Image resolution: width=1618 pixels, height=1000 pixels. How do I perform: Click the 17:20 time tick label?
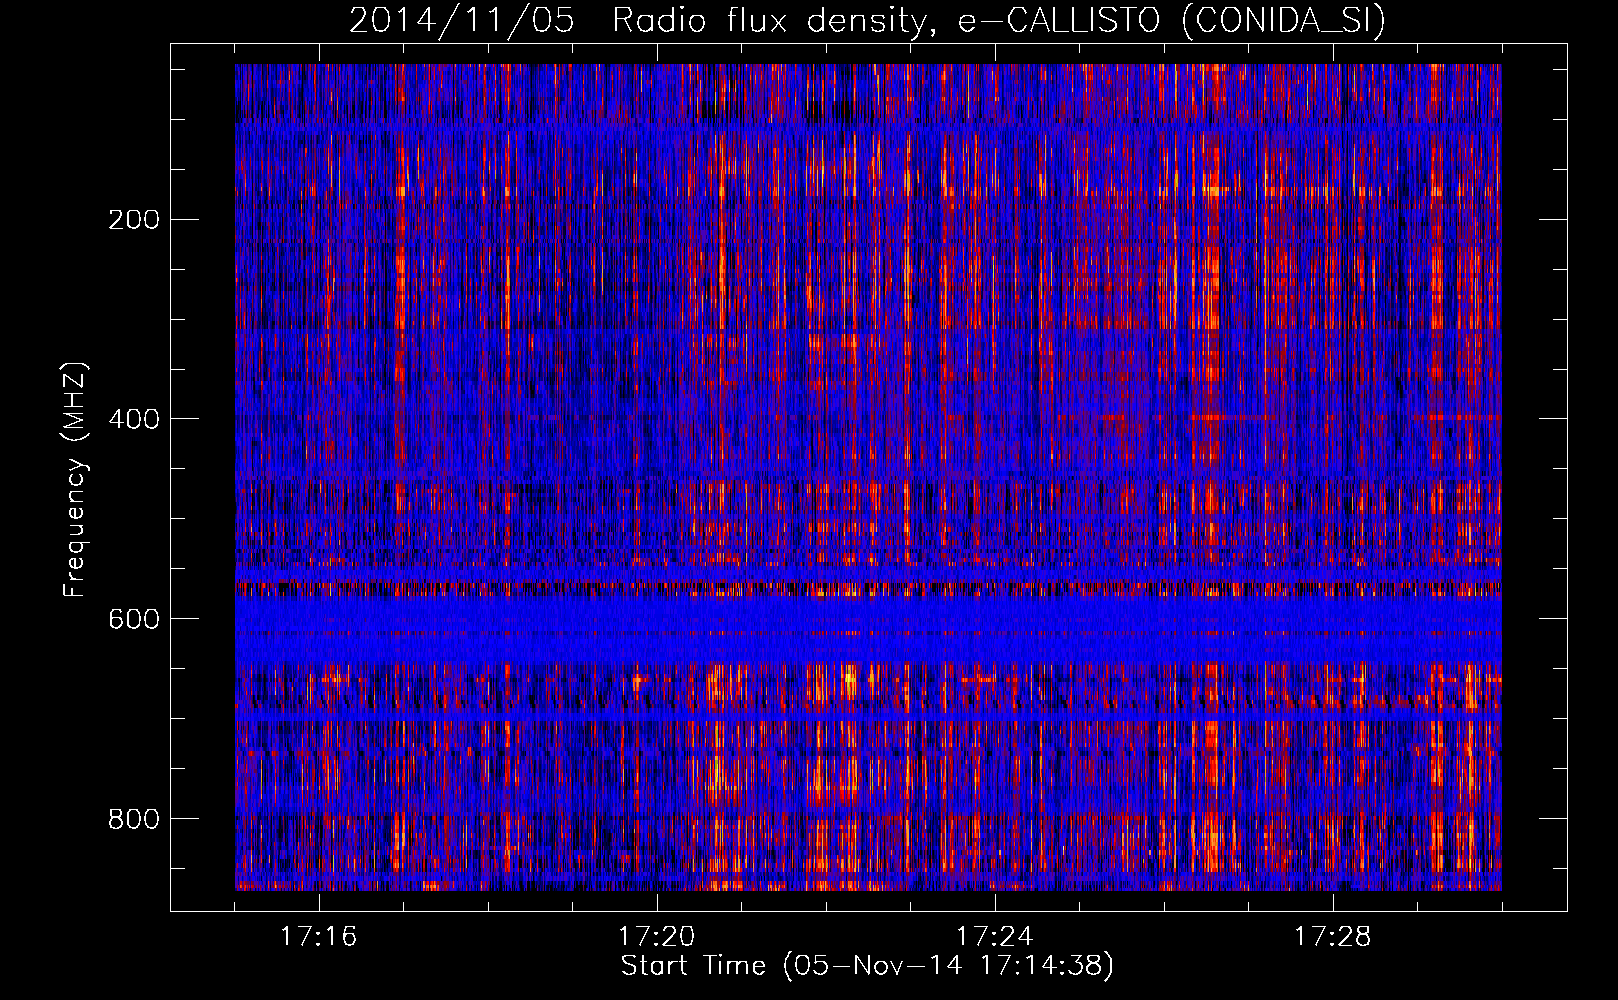[x=656, y=937]
